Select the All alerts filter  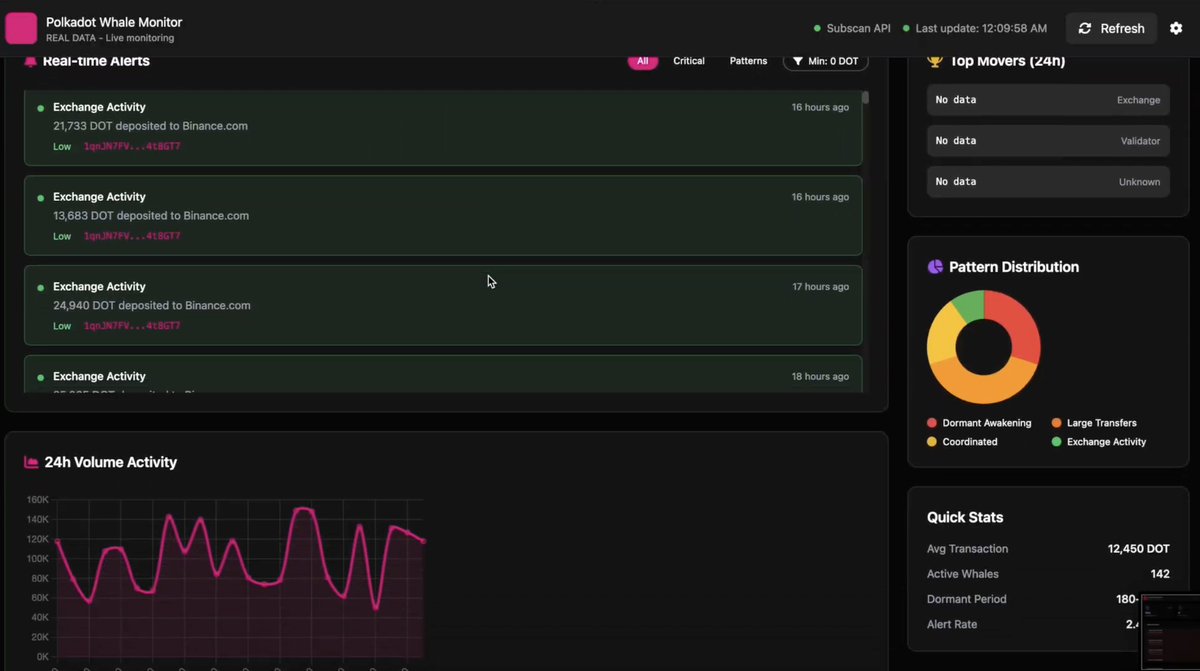pos(642,61)
